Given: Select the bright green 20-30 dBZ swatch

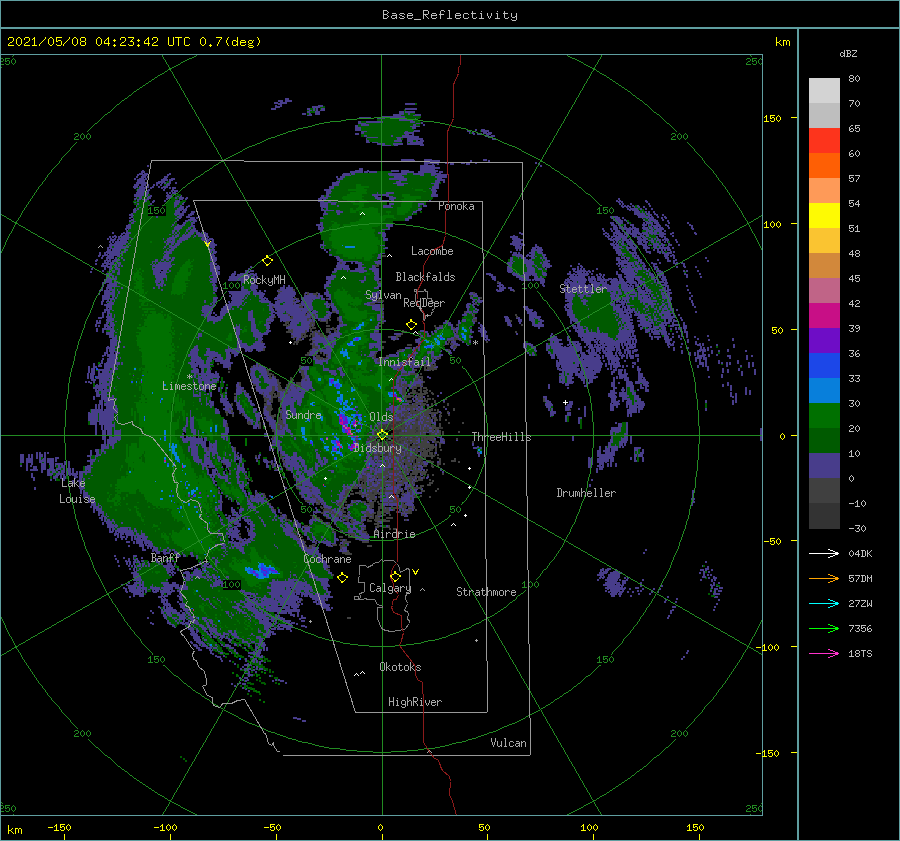Looking at the screenshot, I should (824, 416).
